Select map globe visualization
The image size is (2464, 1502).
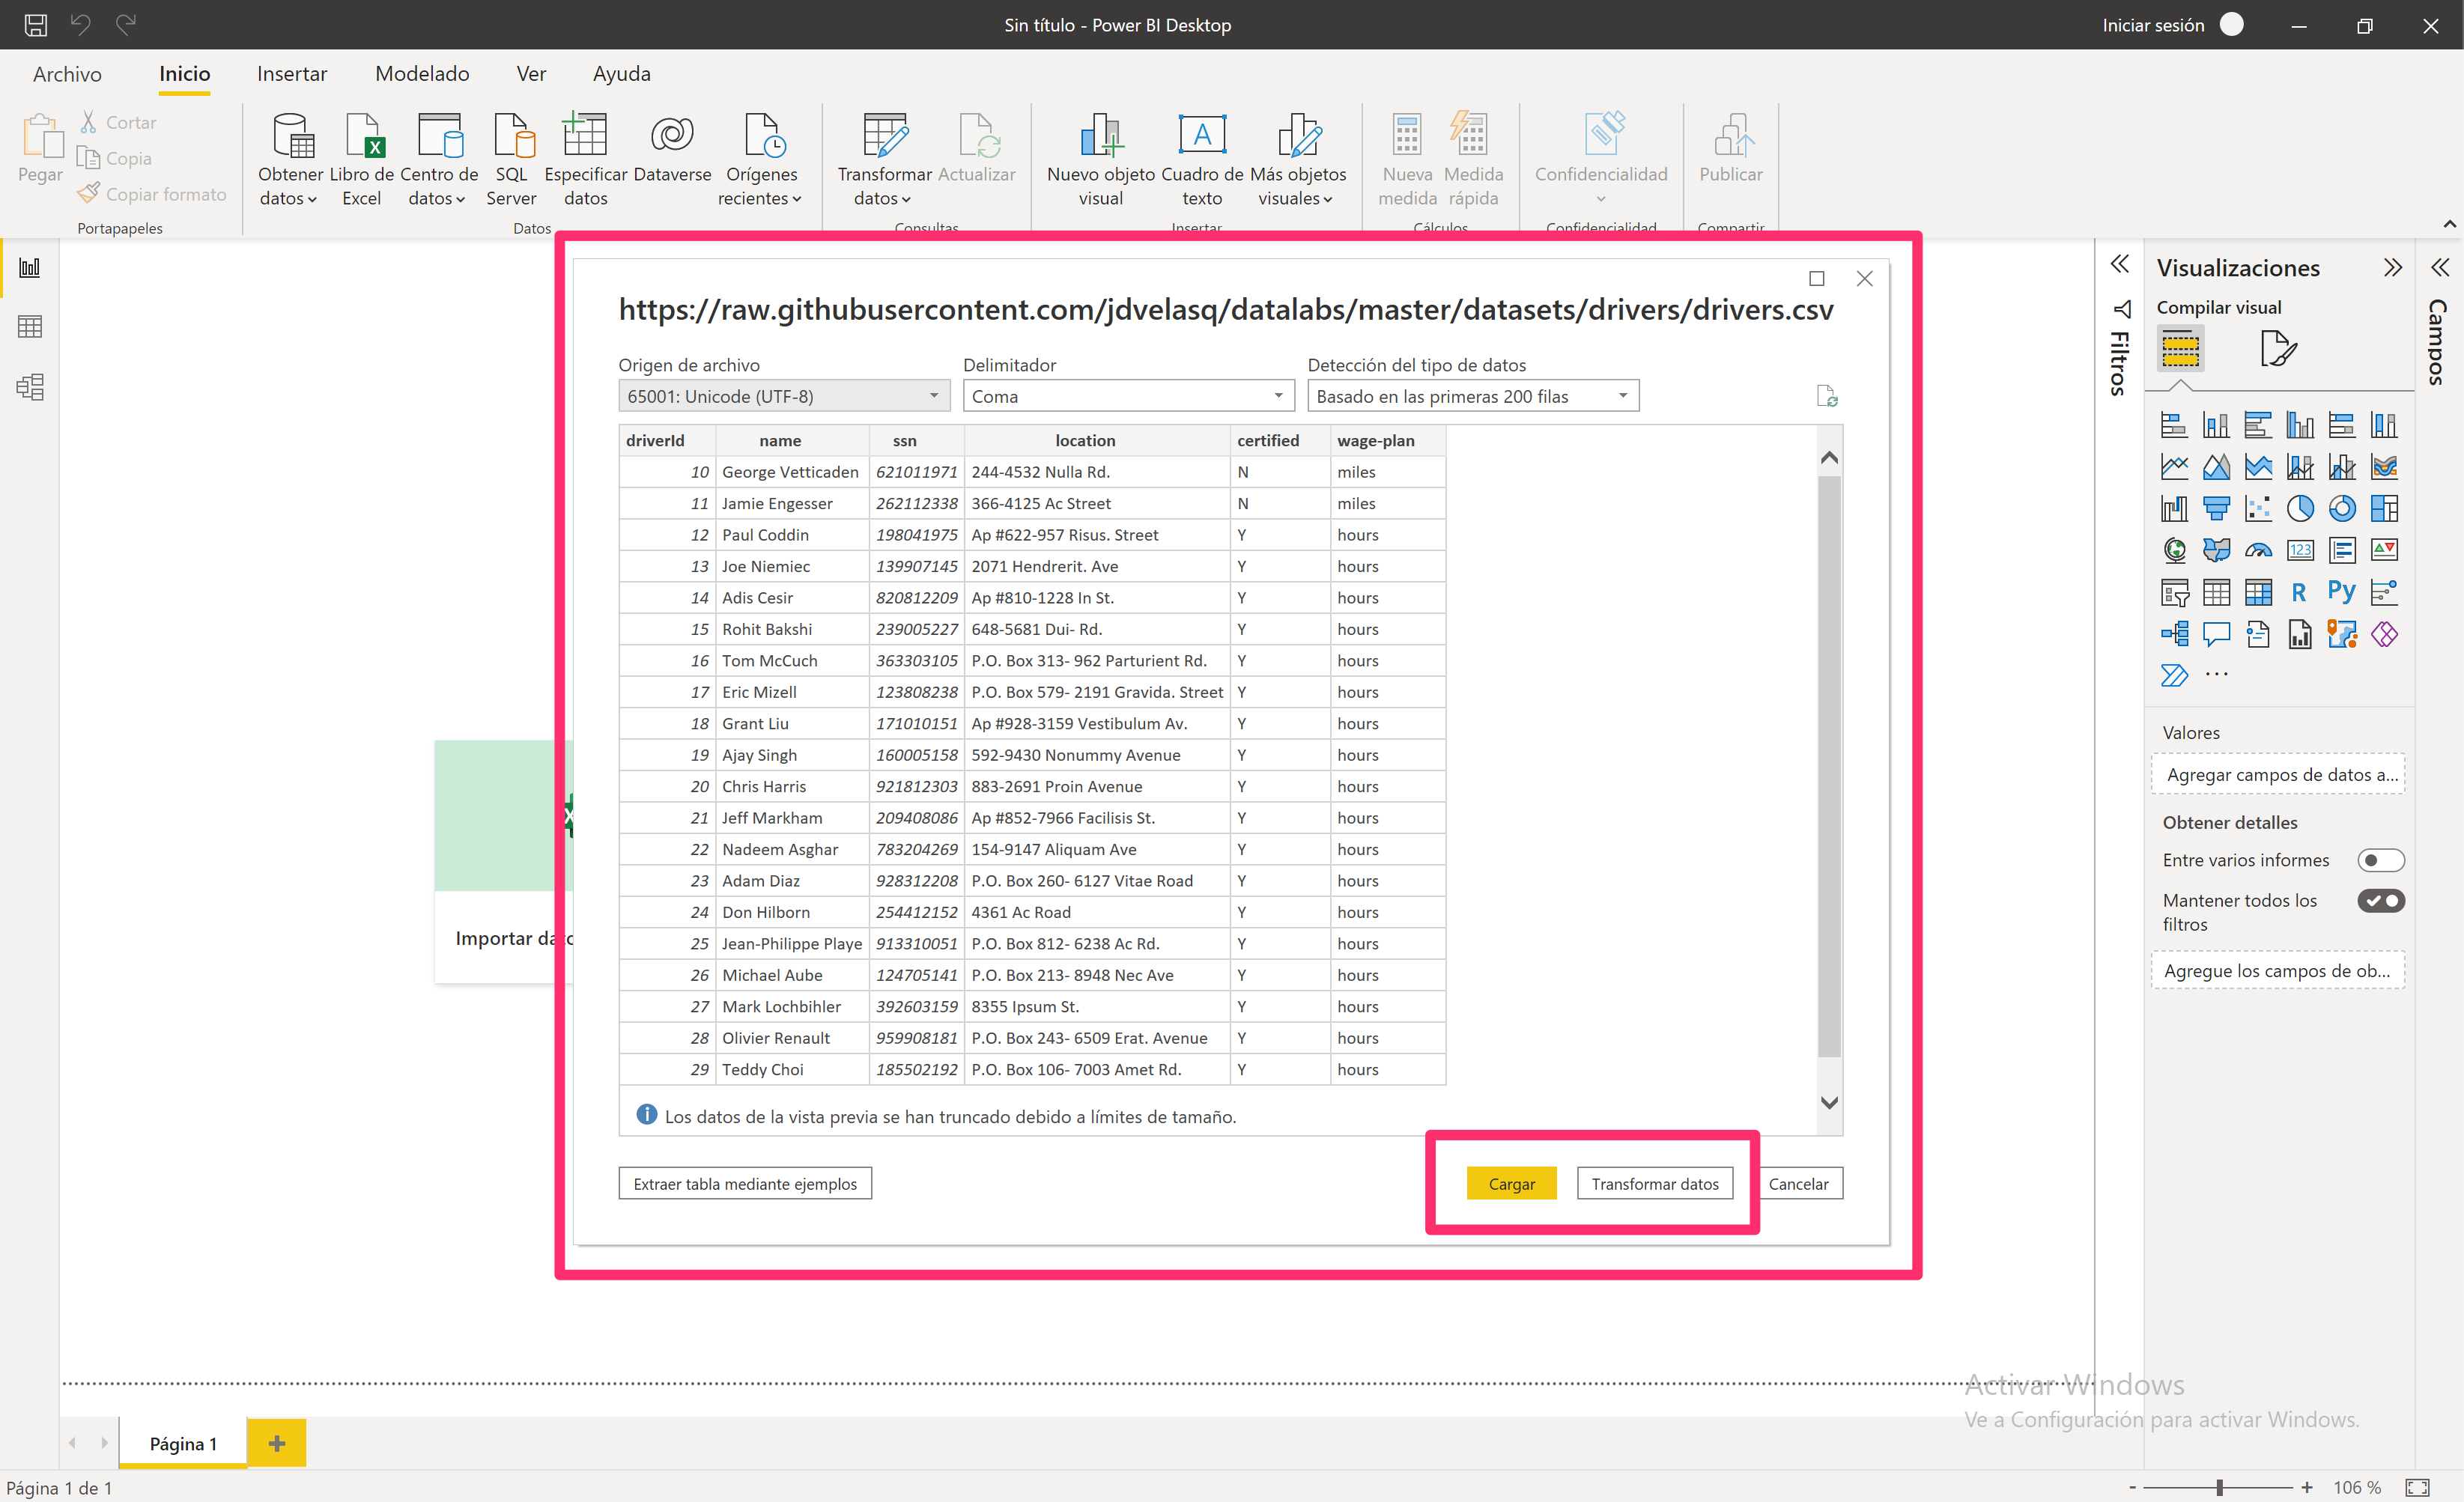tap(2174, 551)
